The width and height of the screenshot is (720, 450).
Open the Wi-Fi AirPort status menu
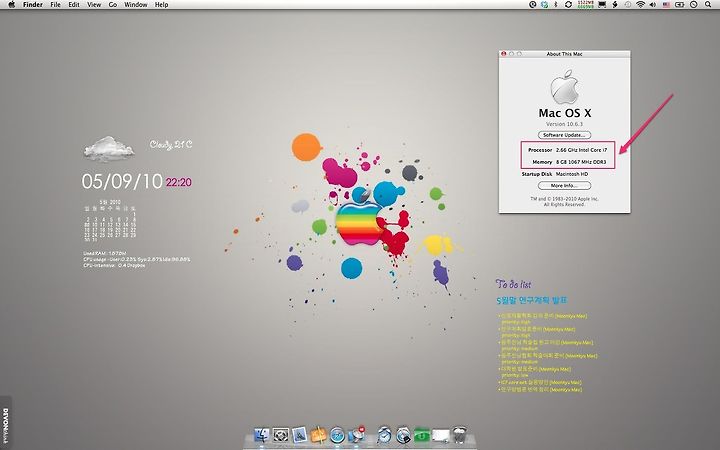coord(641,5)
